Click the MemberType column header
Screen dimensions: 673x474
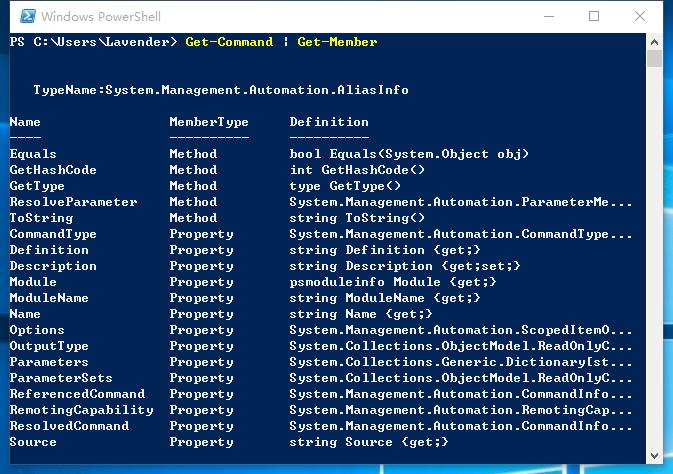pos(209,122)
